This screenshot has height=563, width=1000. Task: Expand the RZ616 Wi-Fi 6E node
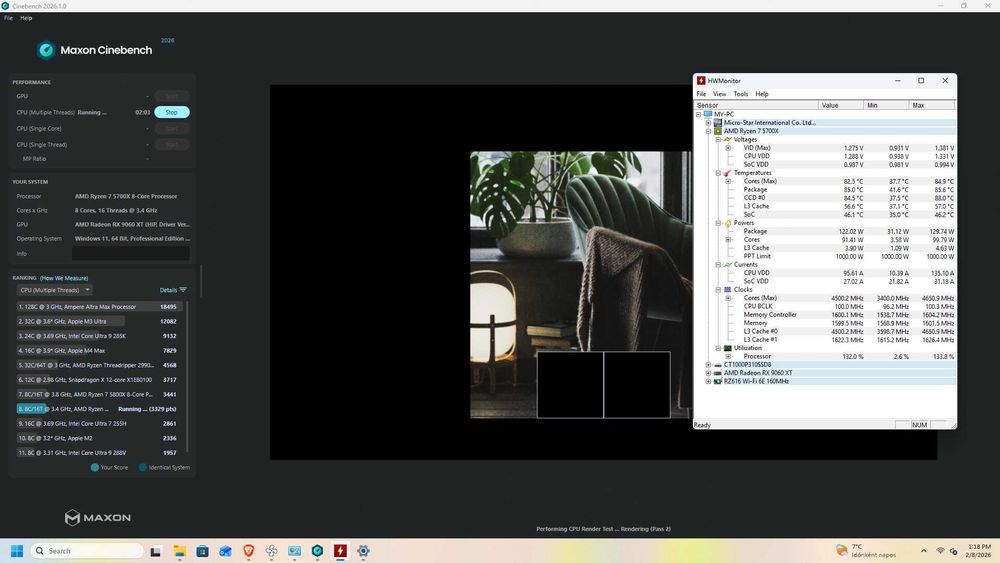pyautogui.click(x=708, y=381)
